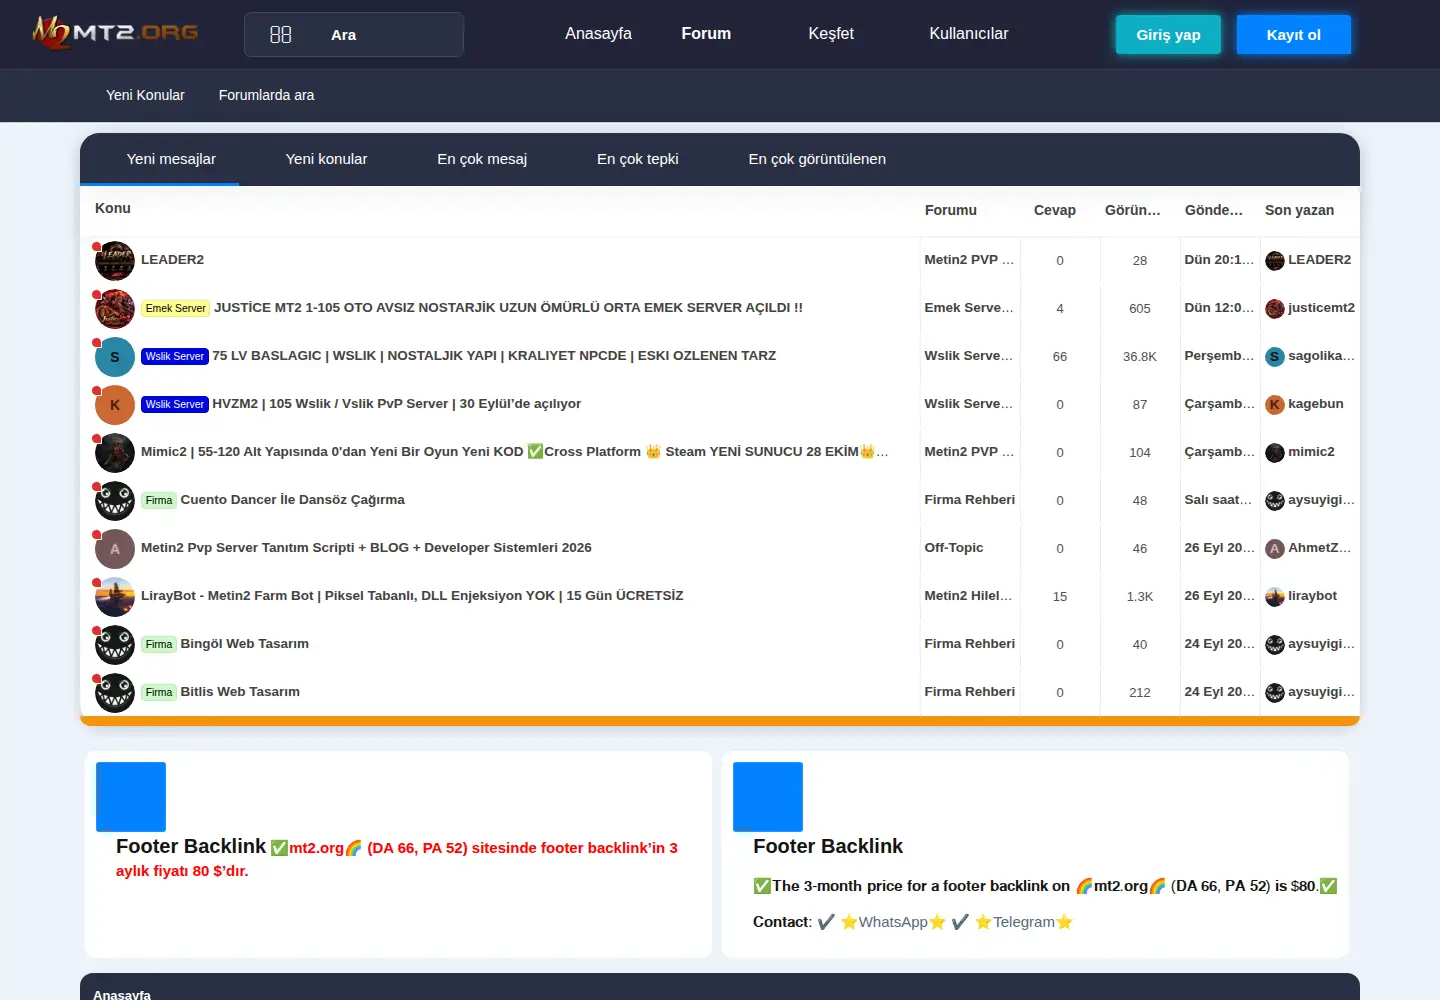Click the WhatsApp contact link
Viewport: 1440px width, 1000px height.
click(x=893, y=922)
